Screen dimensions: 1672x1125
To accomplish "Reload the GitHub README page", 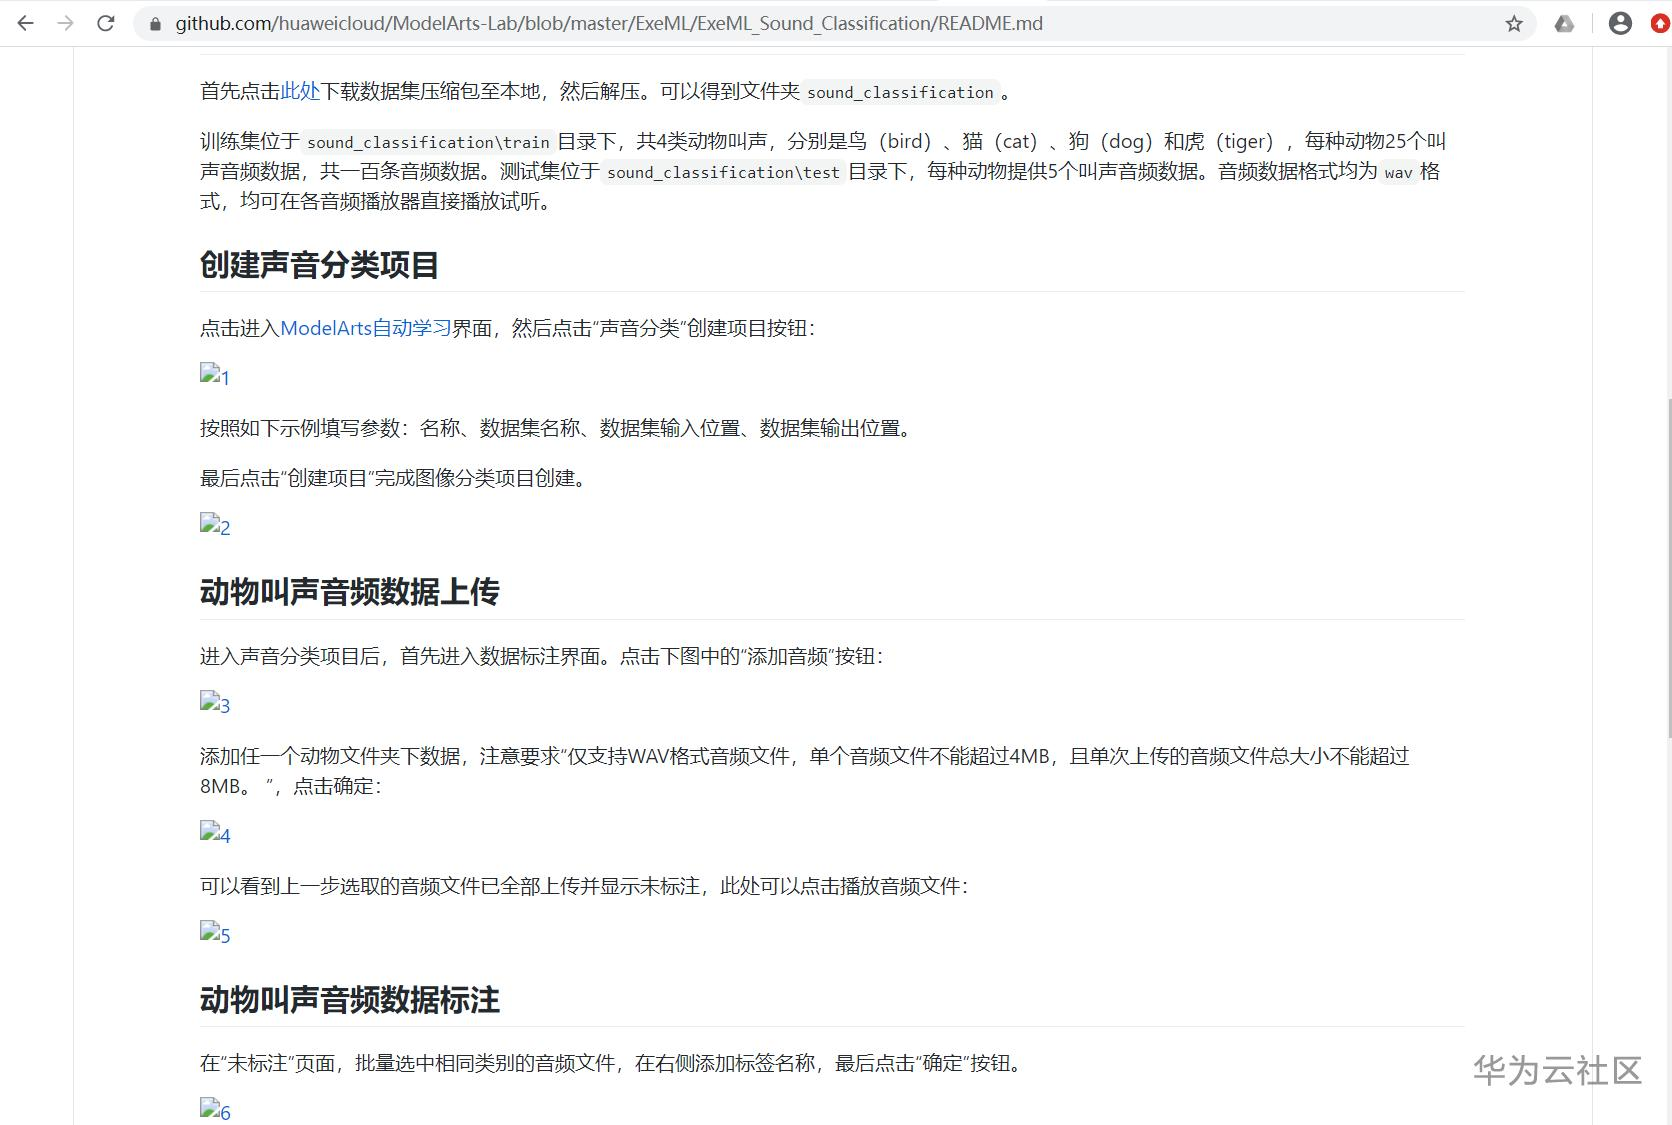I will [x=106, y=23].
